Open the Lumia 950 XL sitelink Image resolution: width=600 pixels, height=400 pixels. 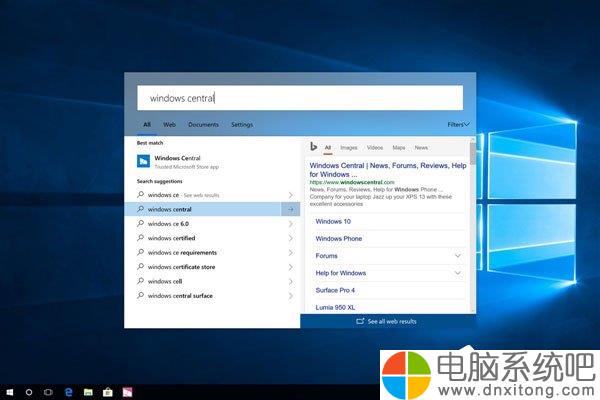(335, 307)
